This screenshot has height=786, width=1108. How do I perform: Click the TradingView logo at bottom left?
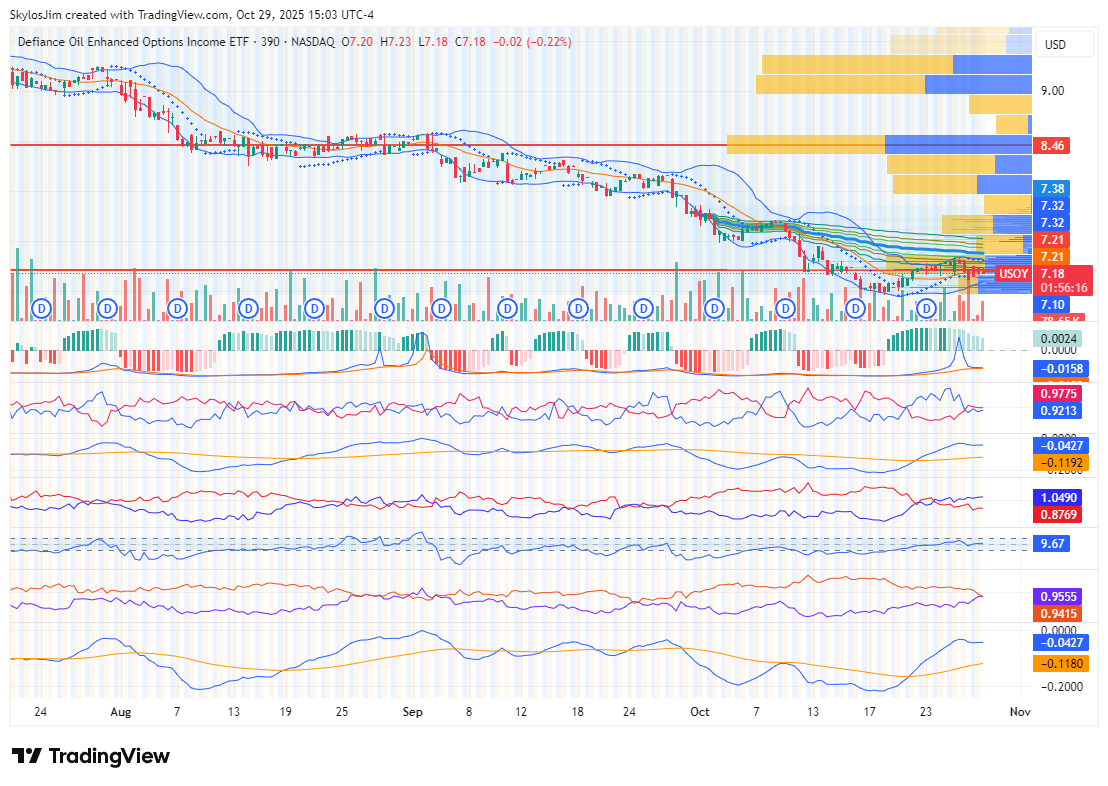coord(91,756)
